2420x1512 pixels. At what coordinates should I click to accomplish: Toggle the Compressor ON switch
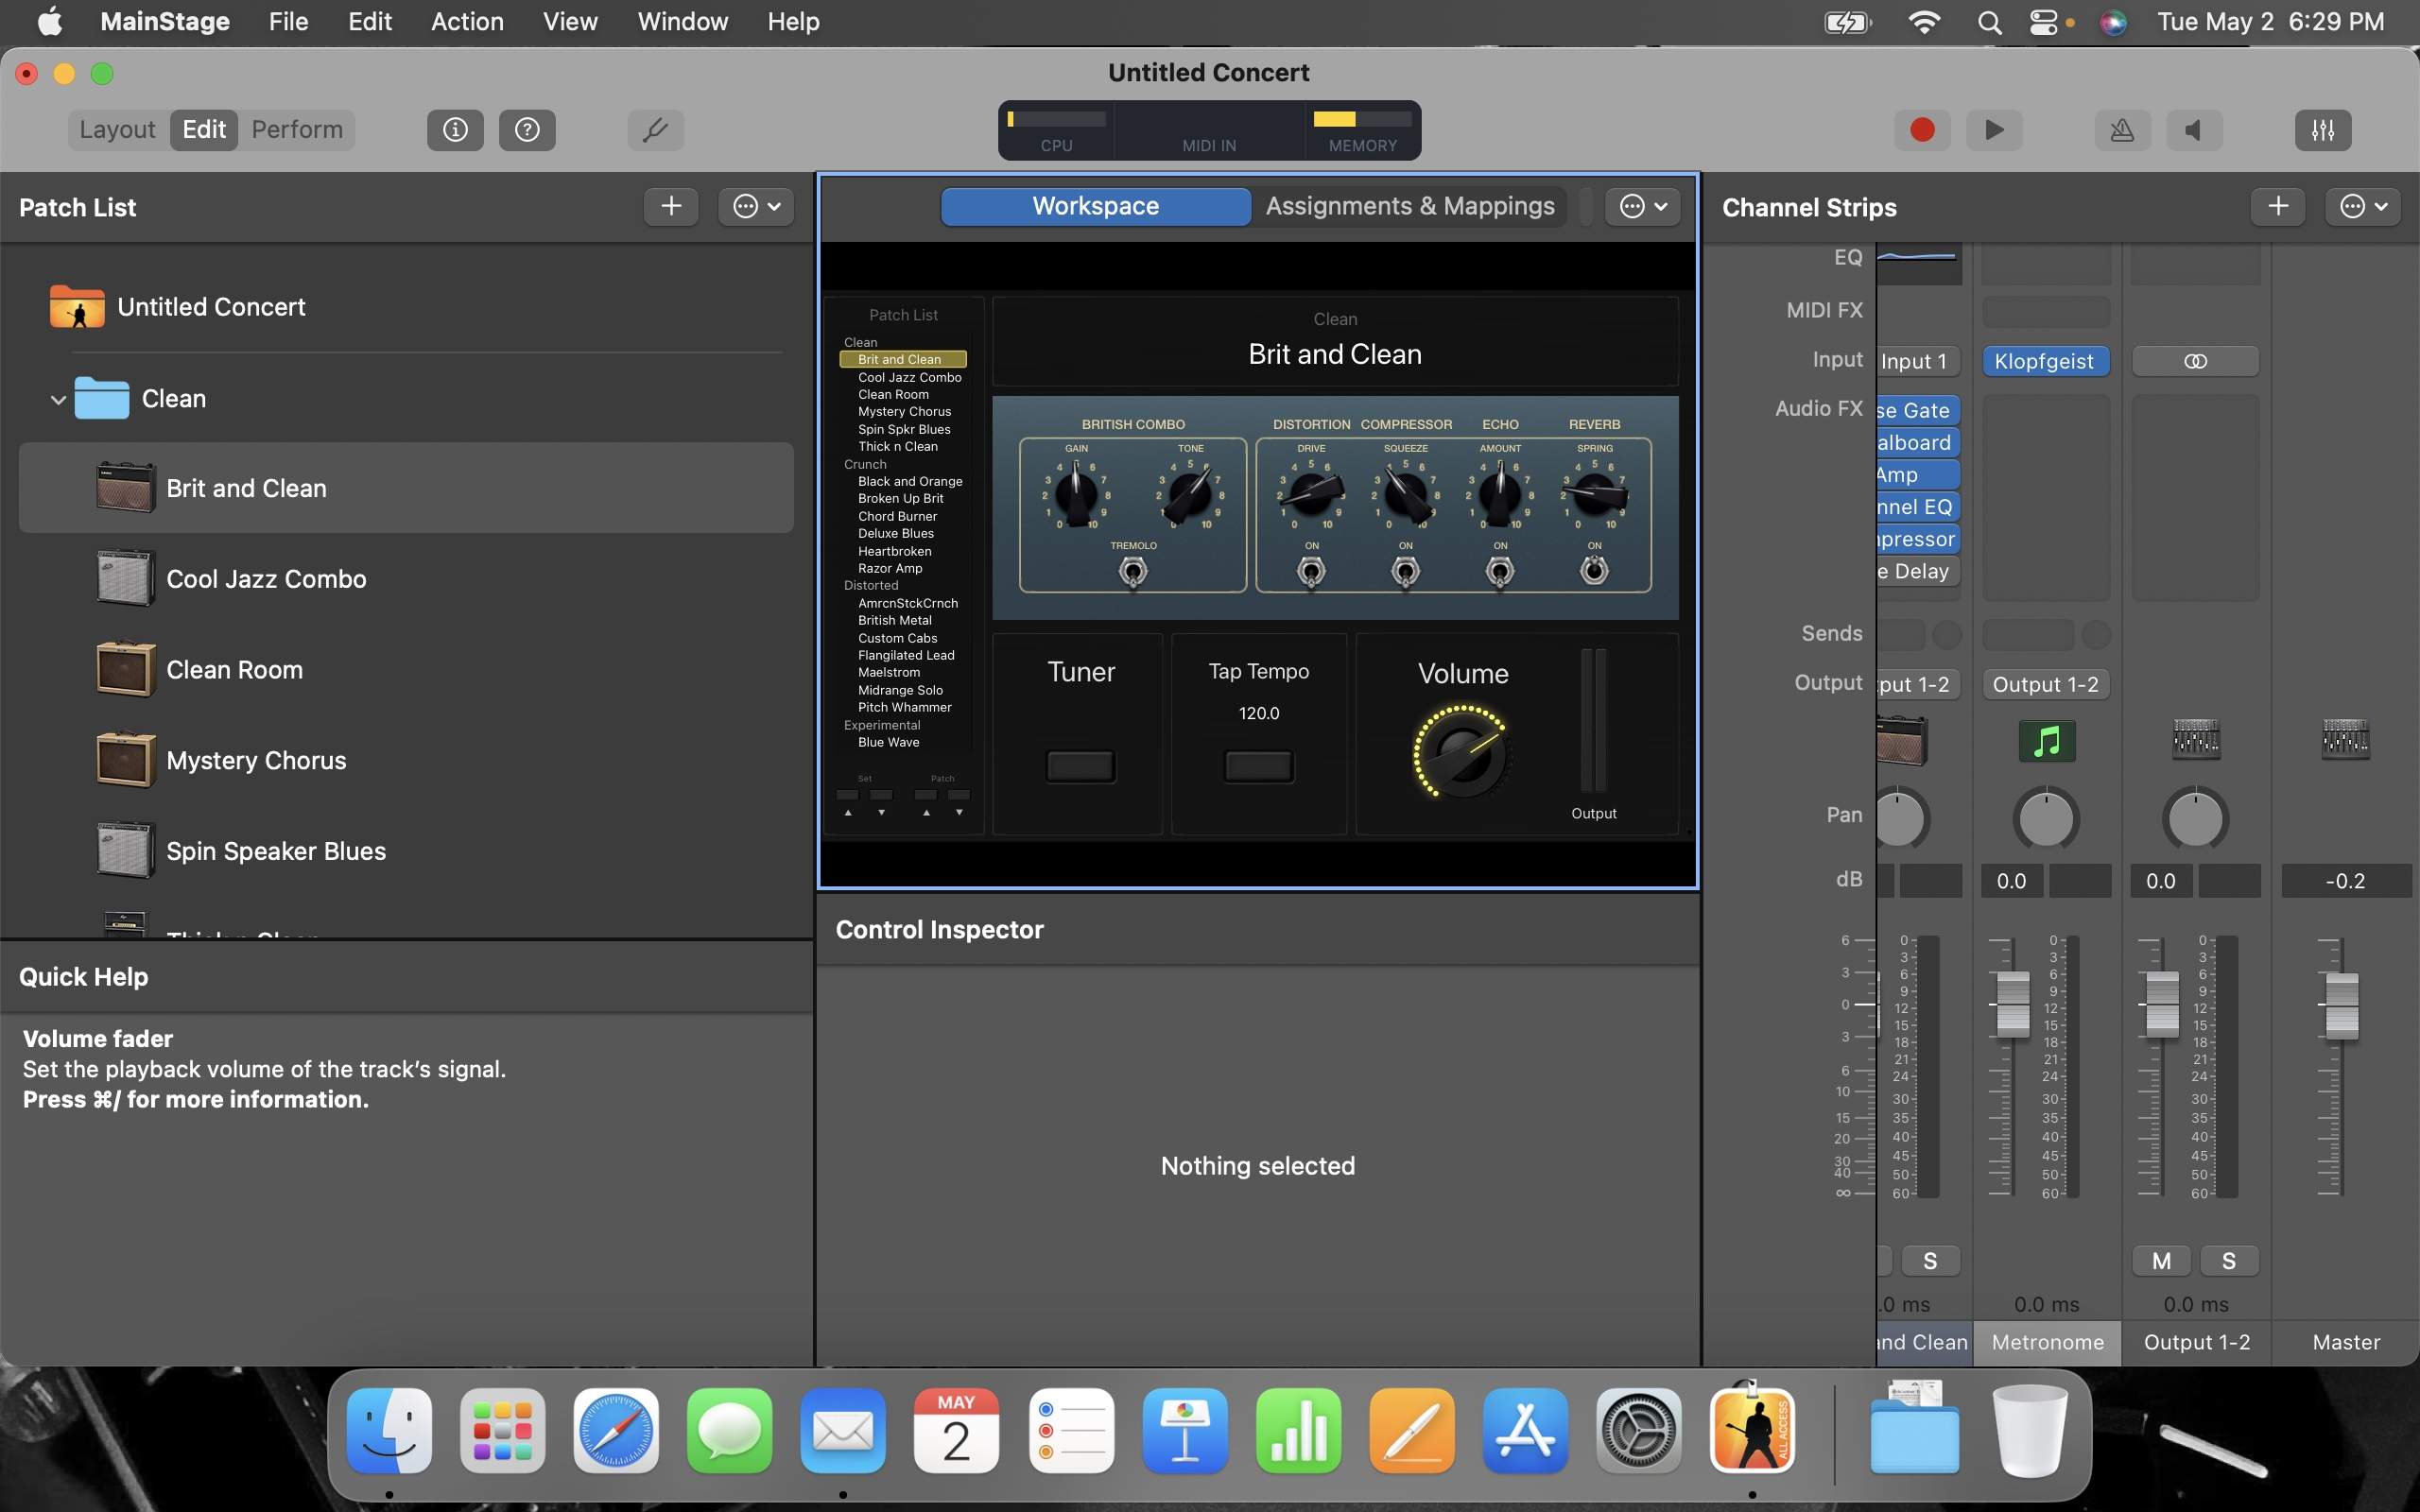[x=1406, y=572]
